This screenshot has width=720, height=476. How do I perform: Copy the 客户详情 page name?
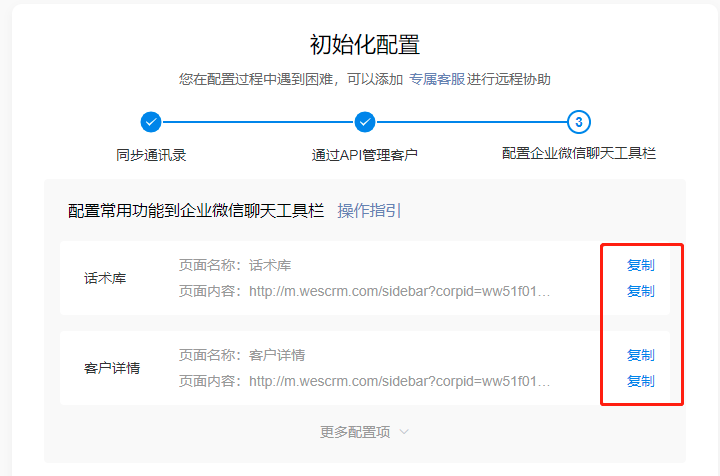[640, 355]
